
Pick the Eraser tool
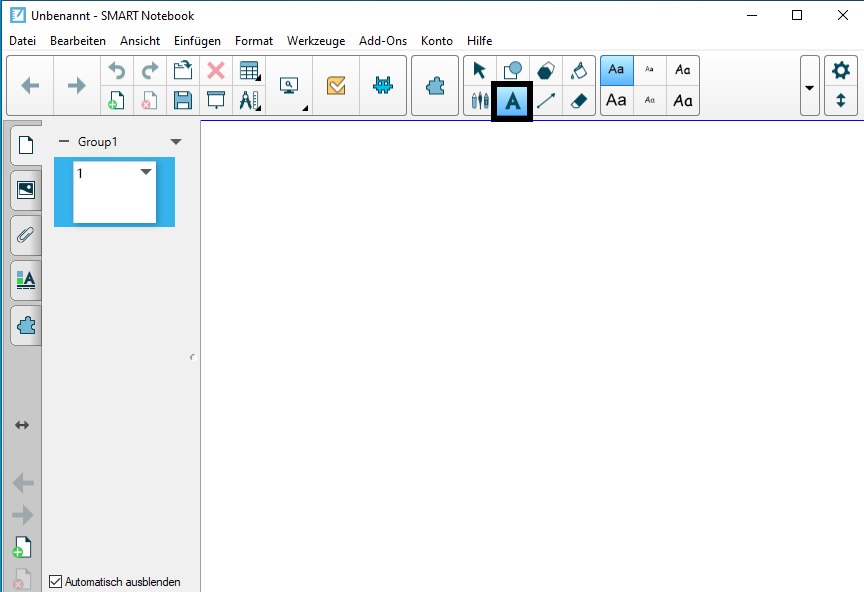(x=578, y=101)
